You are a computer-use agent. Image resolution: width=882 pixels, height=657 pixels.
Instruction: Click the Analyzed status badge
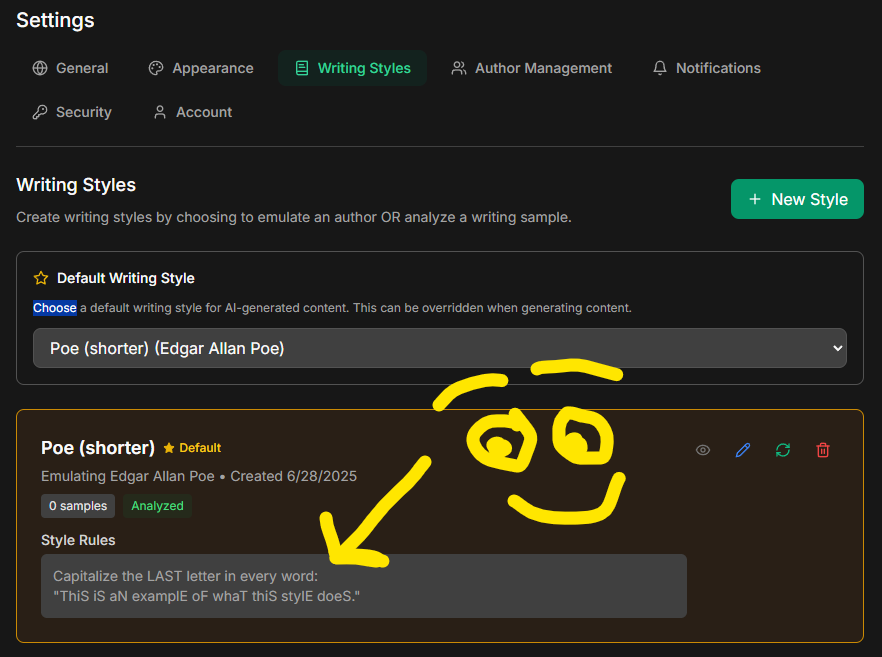point(158,506)
